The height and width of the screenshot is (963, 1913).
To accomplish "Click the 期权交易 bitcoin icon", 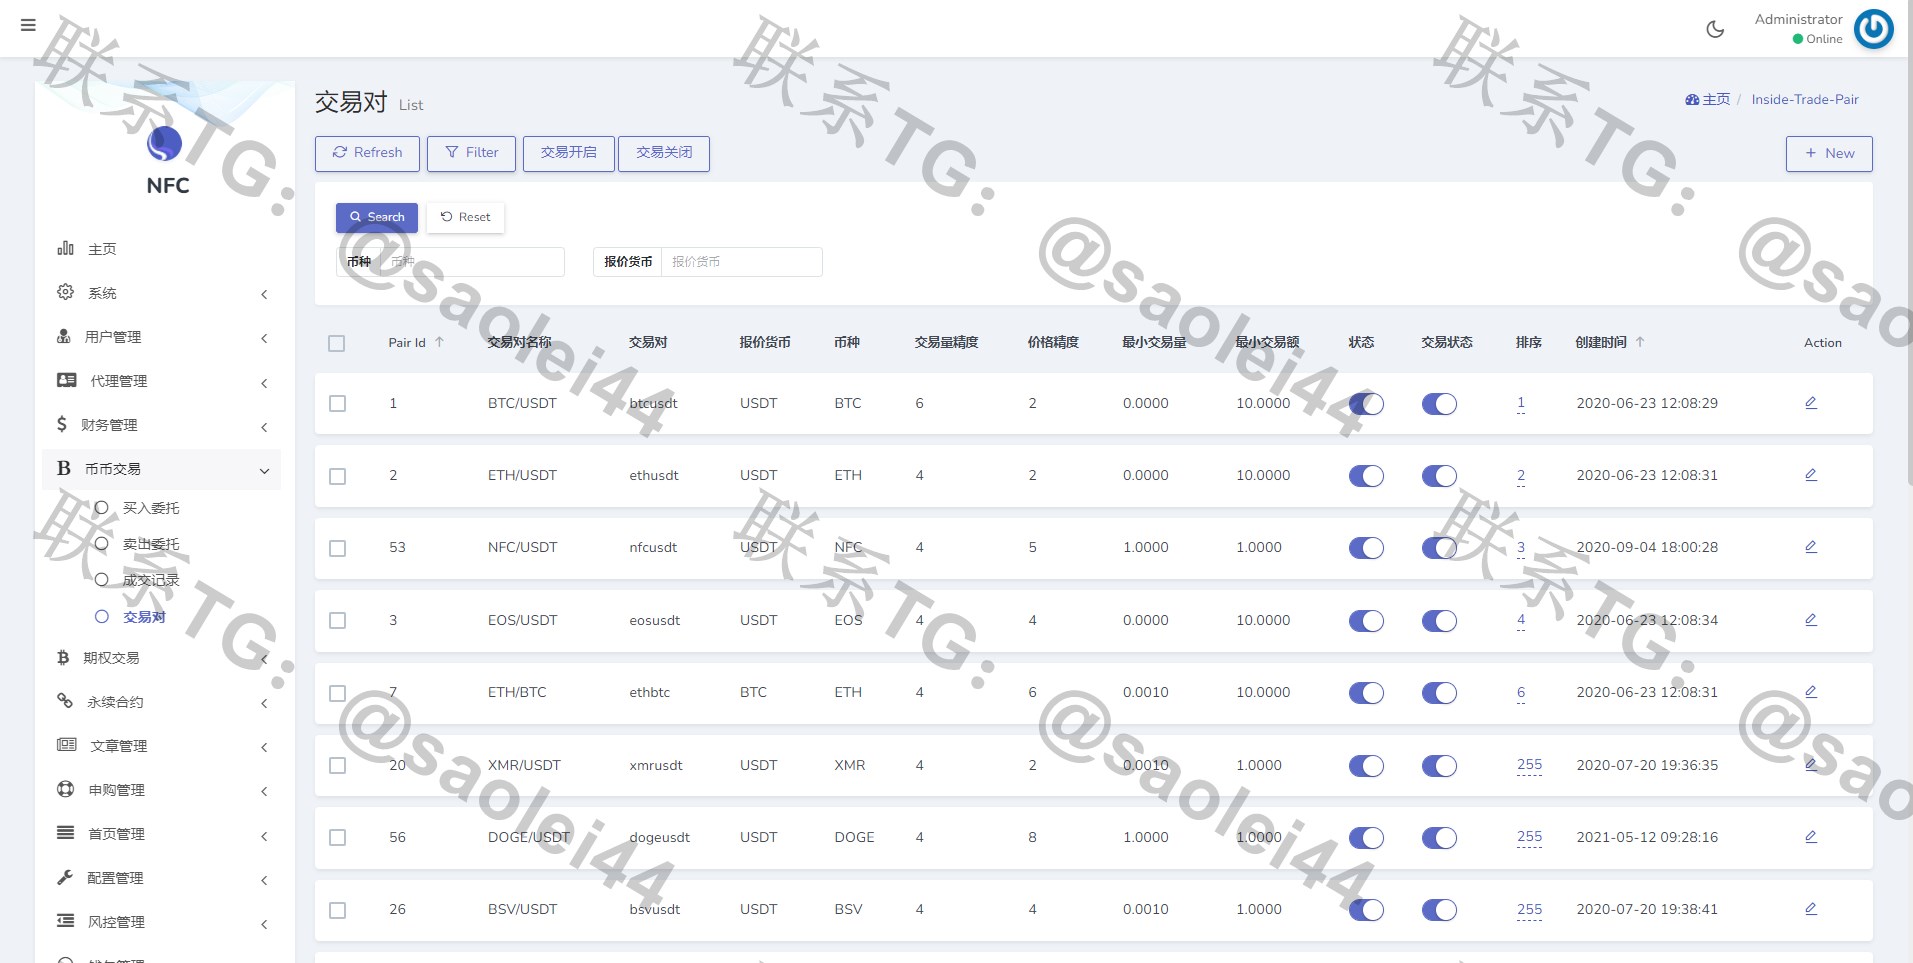I will (x=63, y=657).
